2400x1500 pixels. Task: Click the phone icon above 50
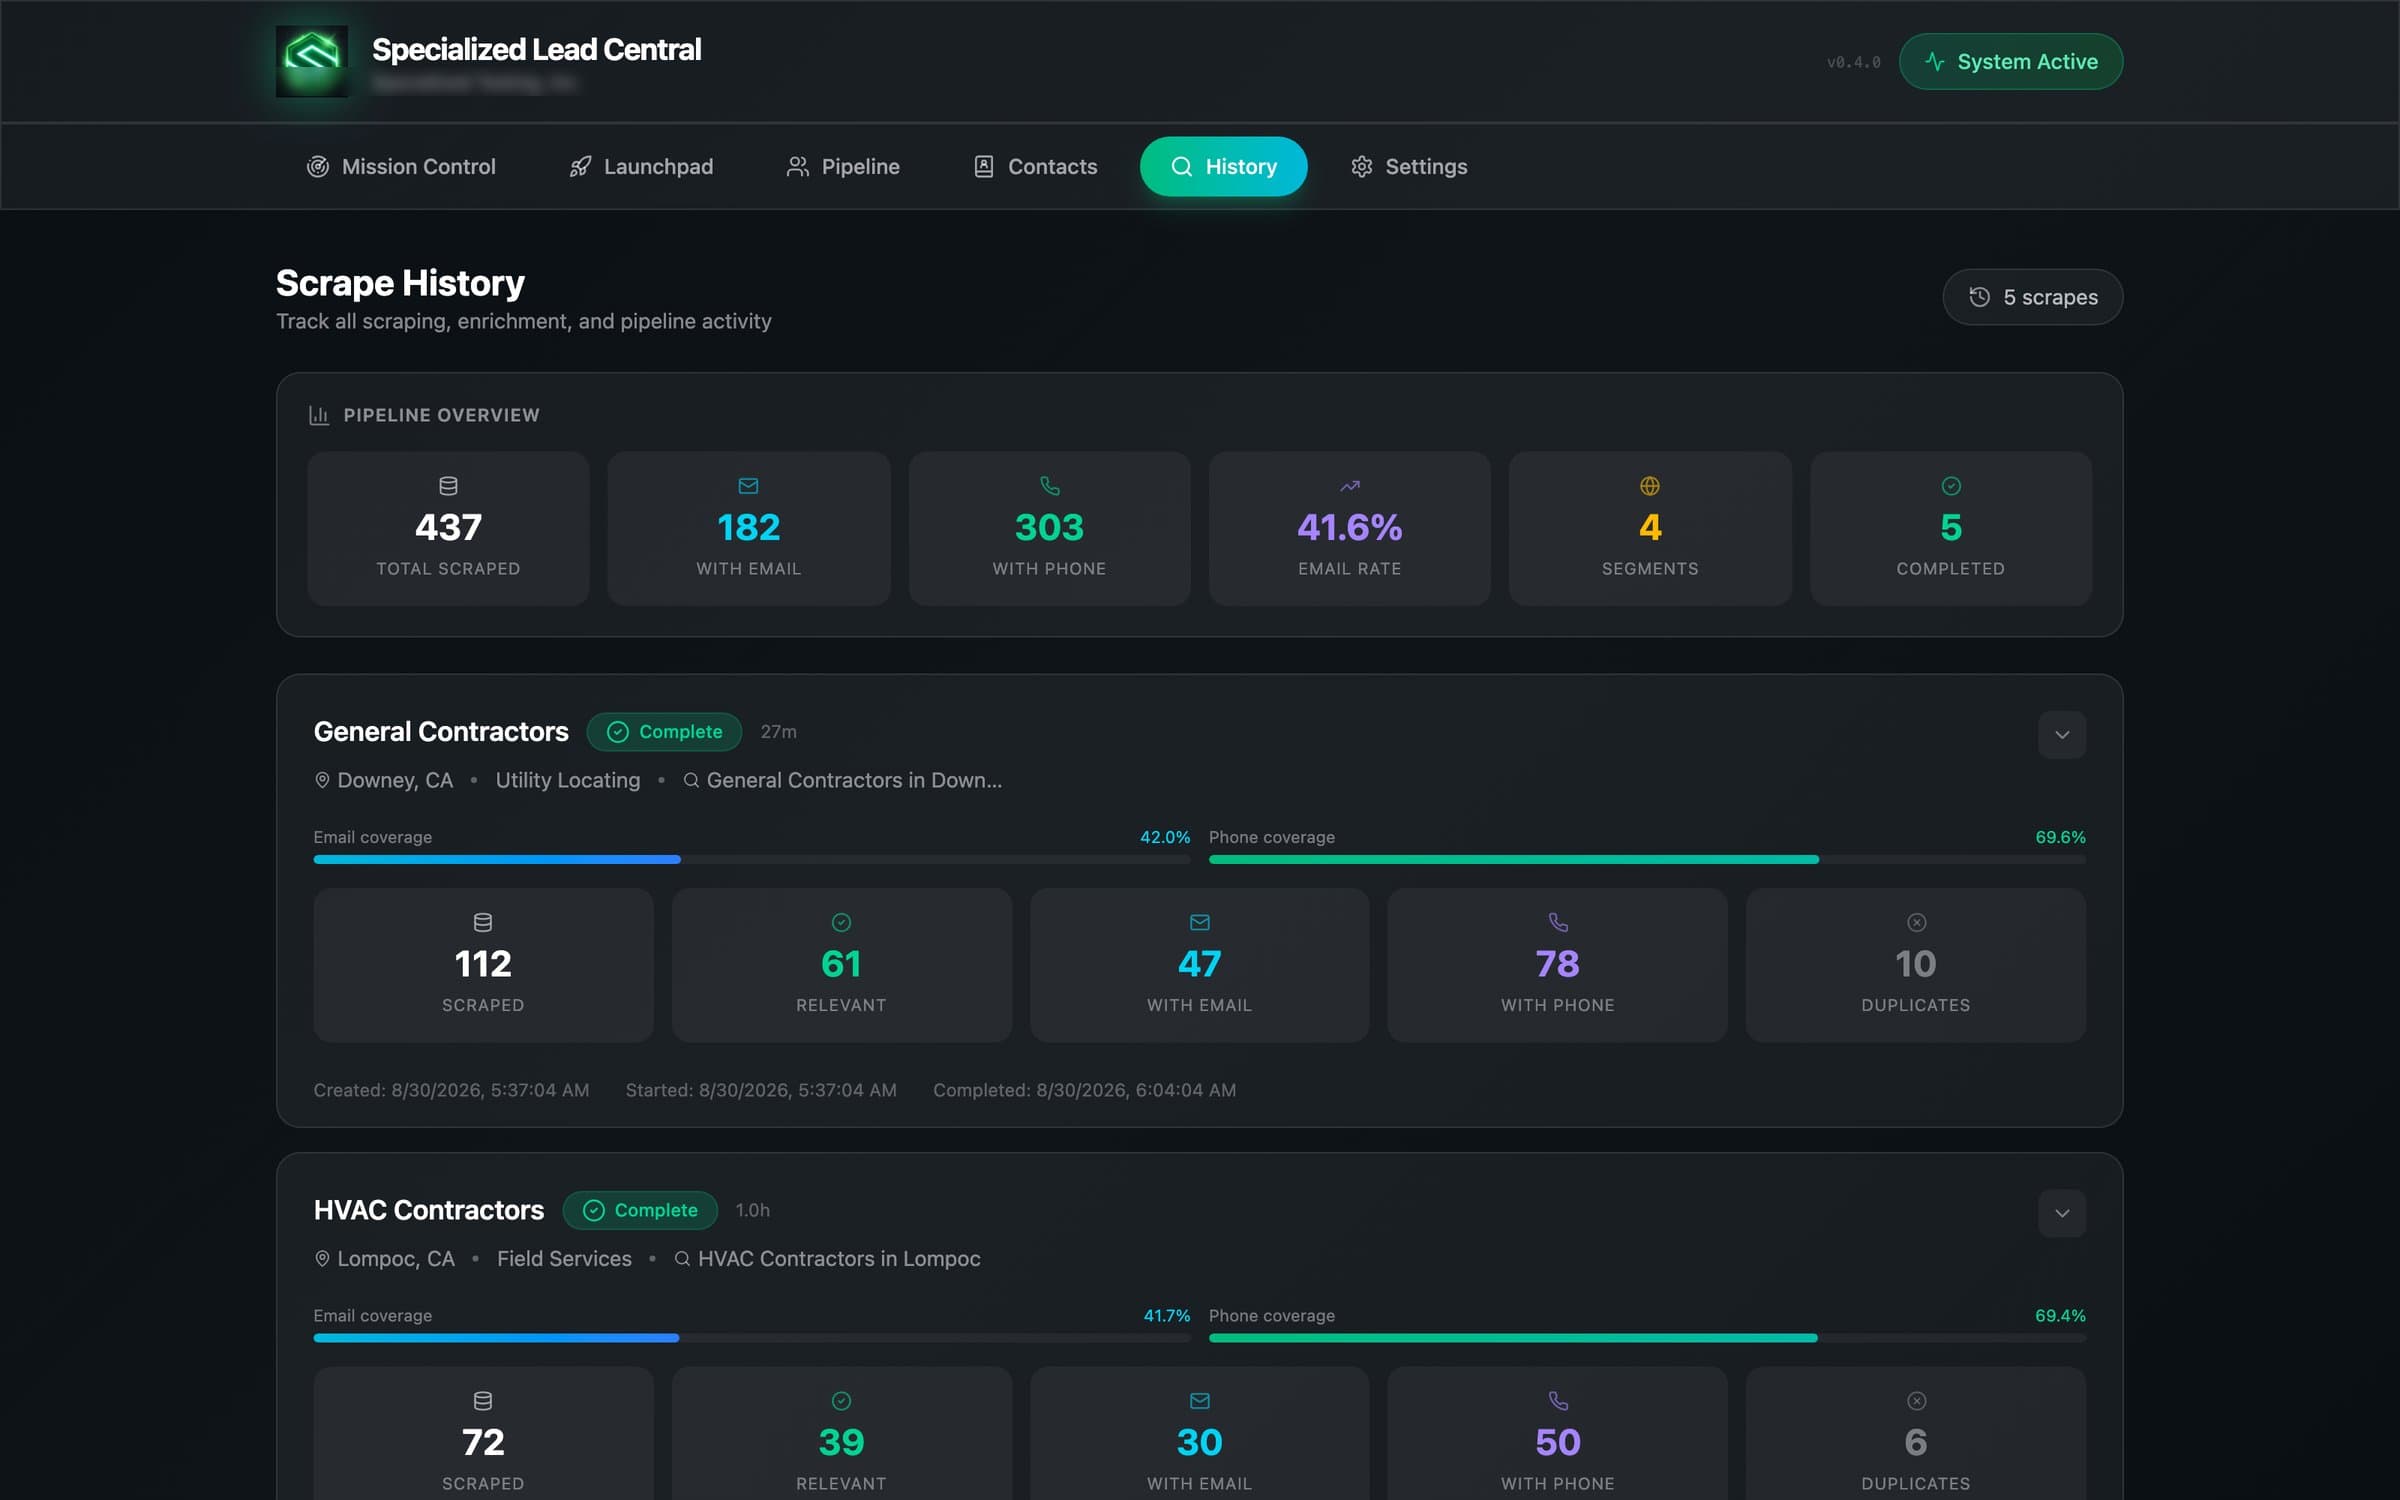click(1558, 1401)
